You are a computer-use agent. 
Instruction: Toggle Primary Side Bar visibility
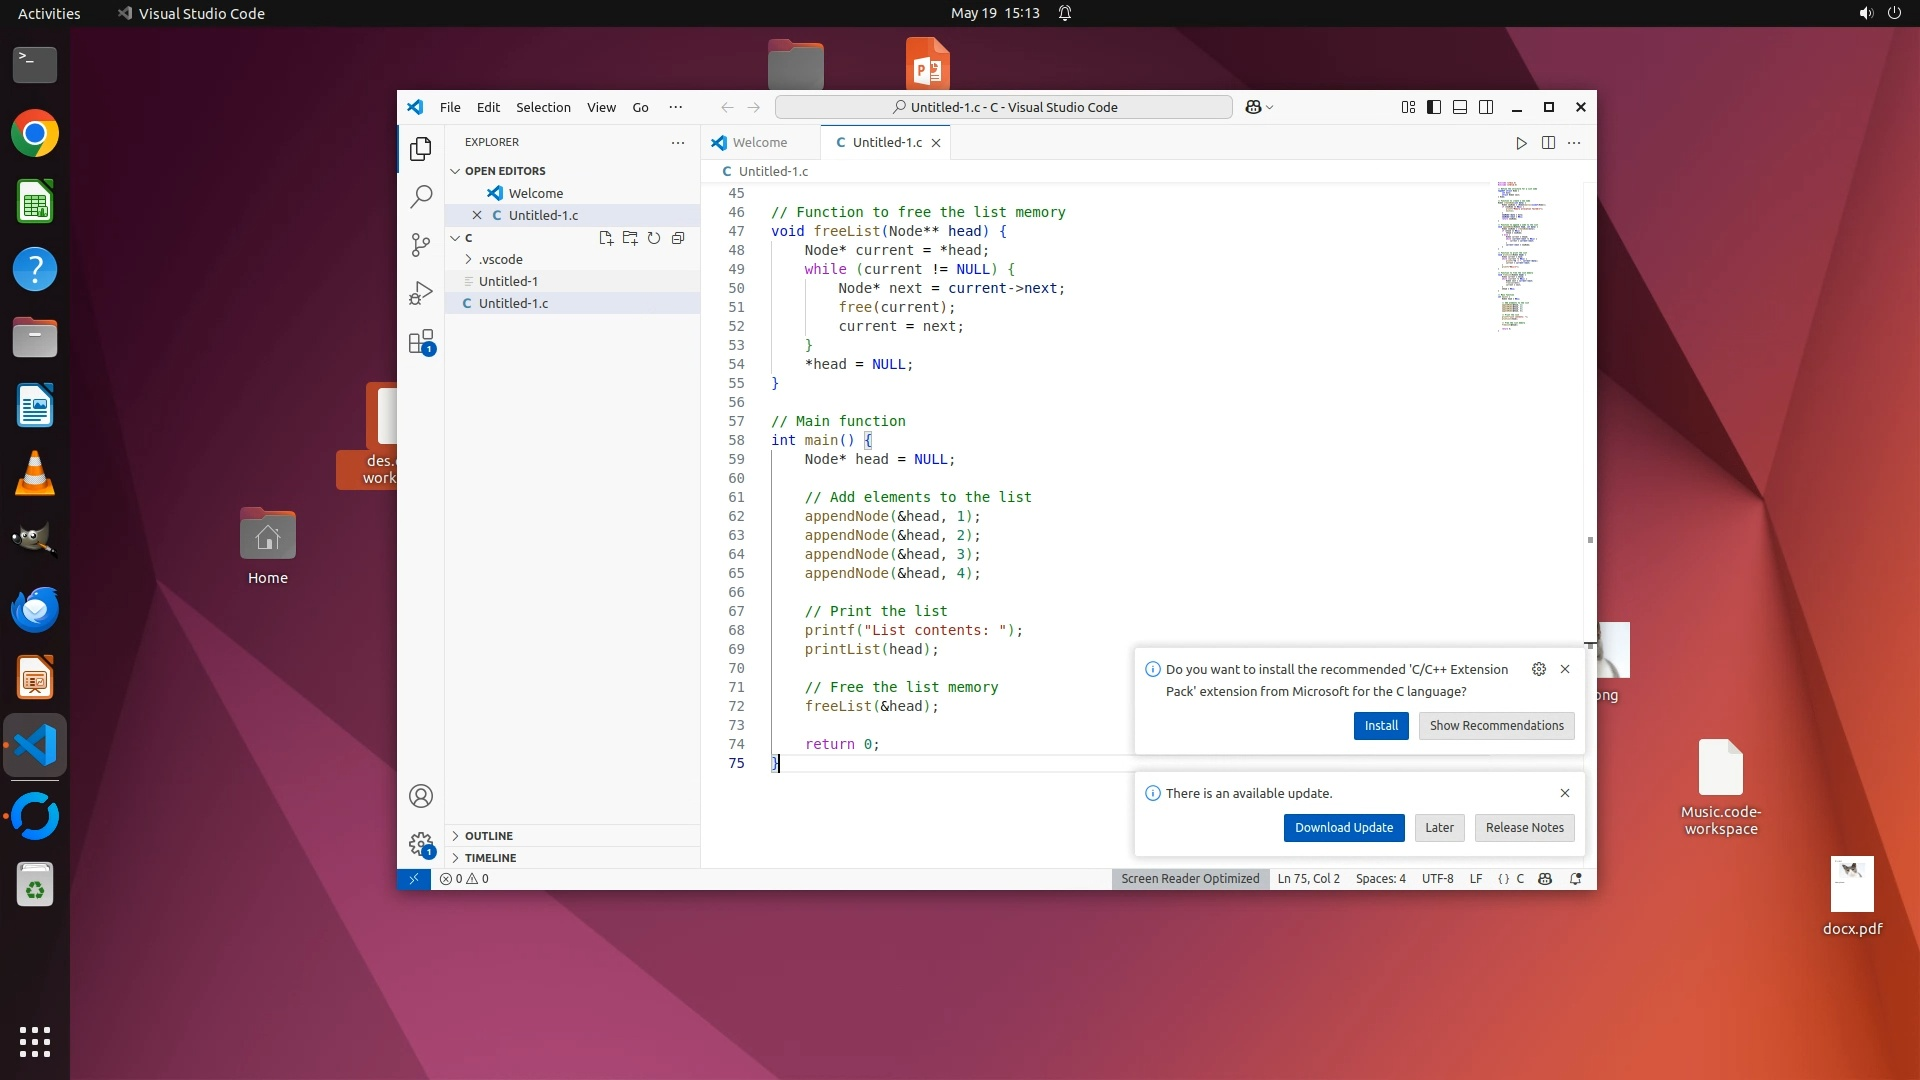(1434, 107)
